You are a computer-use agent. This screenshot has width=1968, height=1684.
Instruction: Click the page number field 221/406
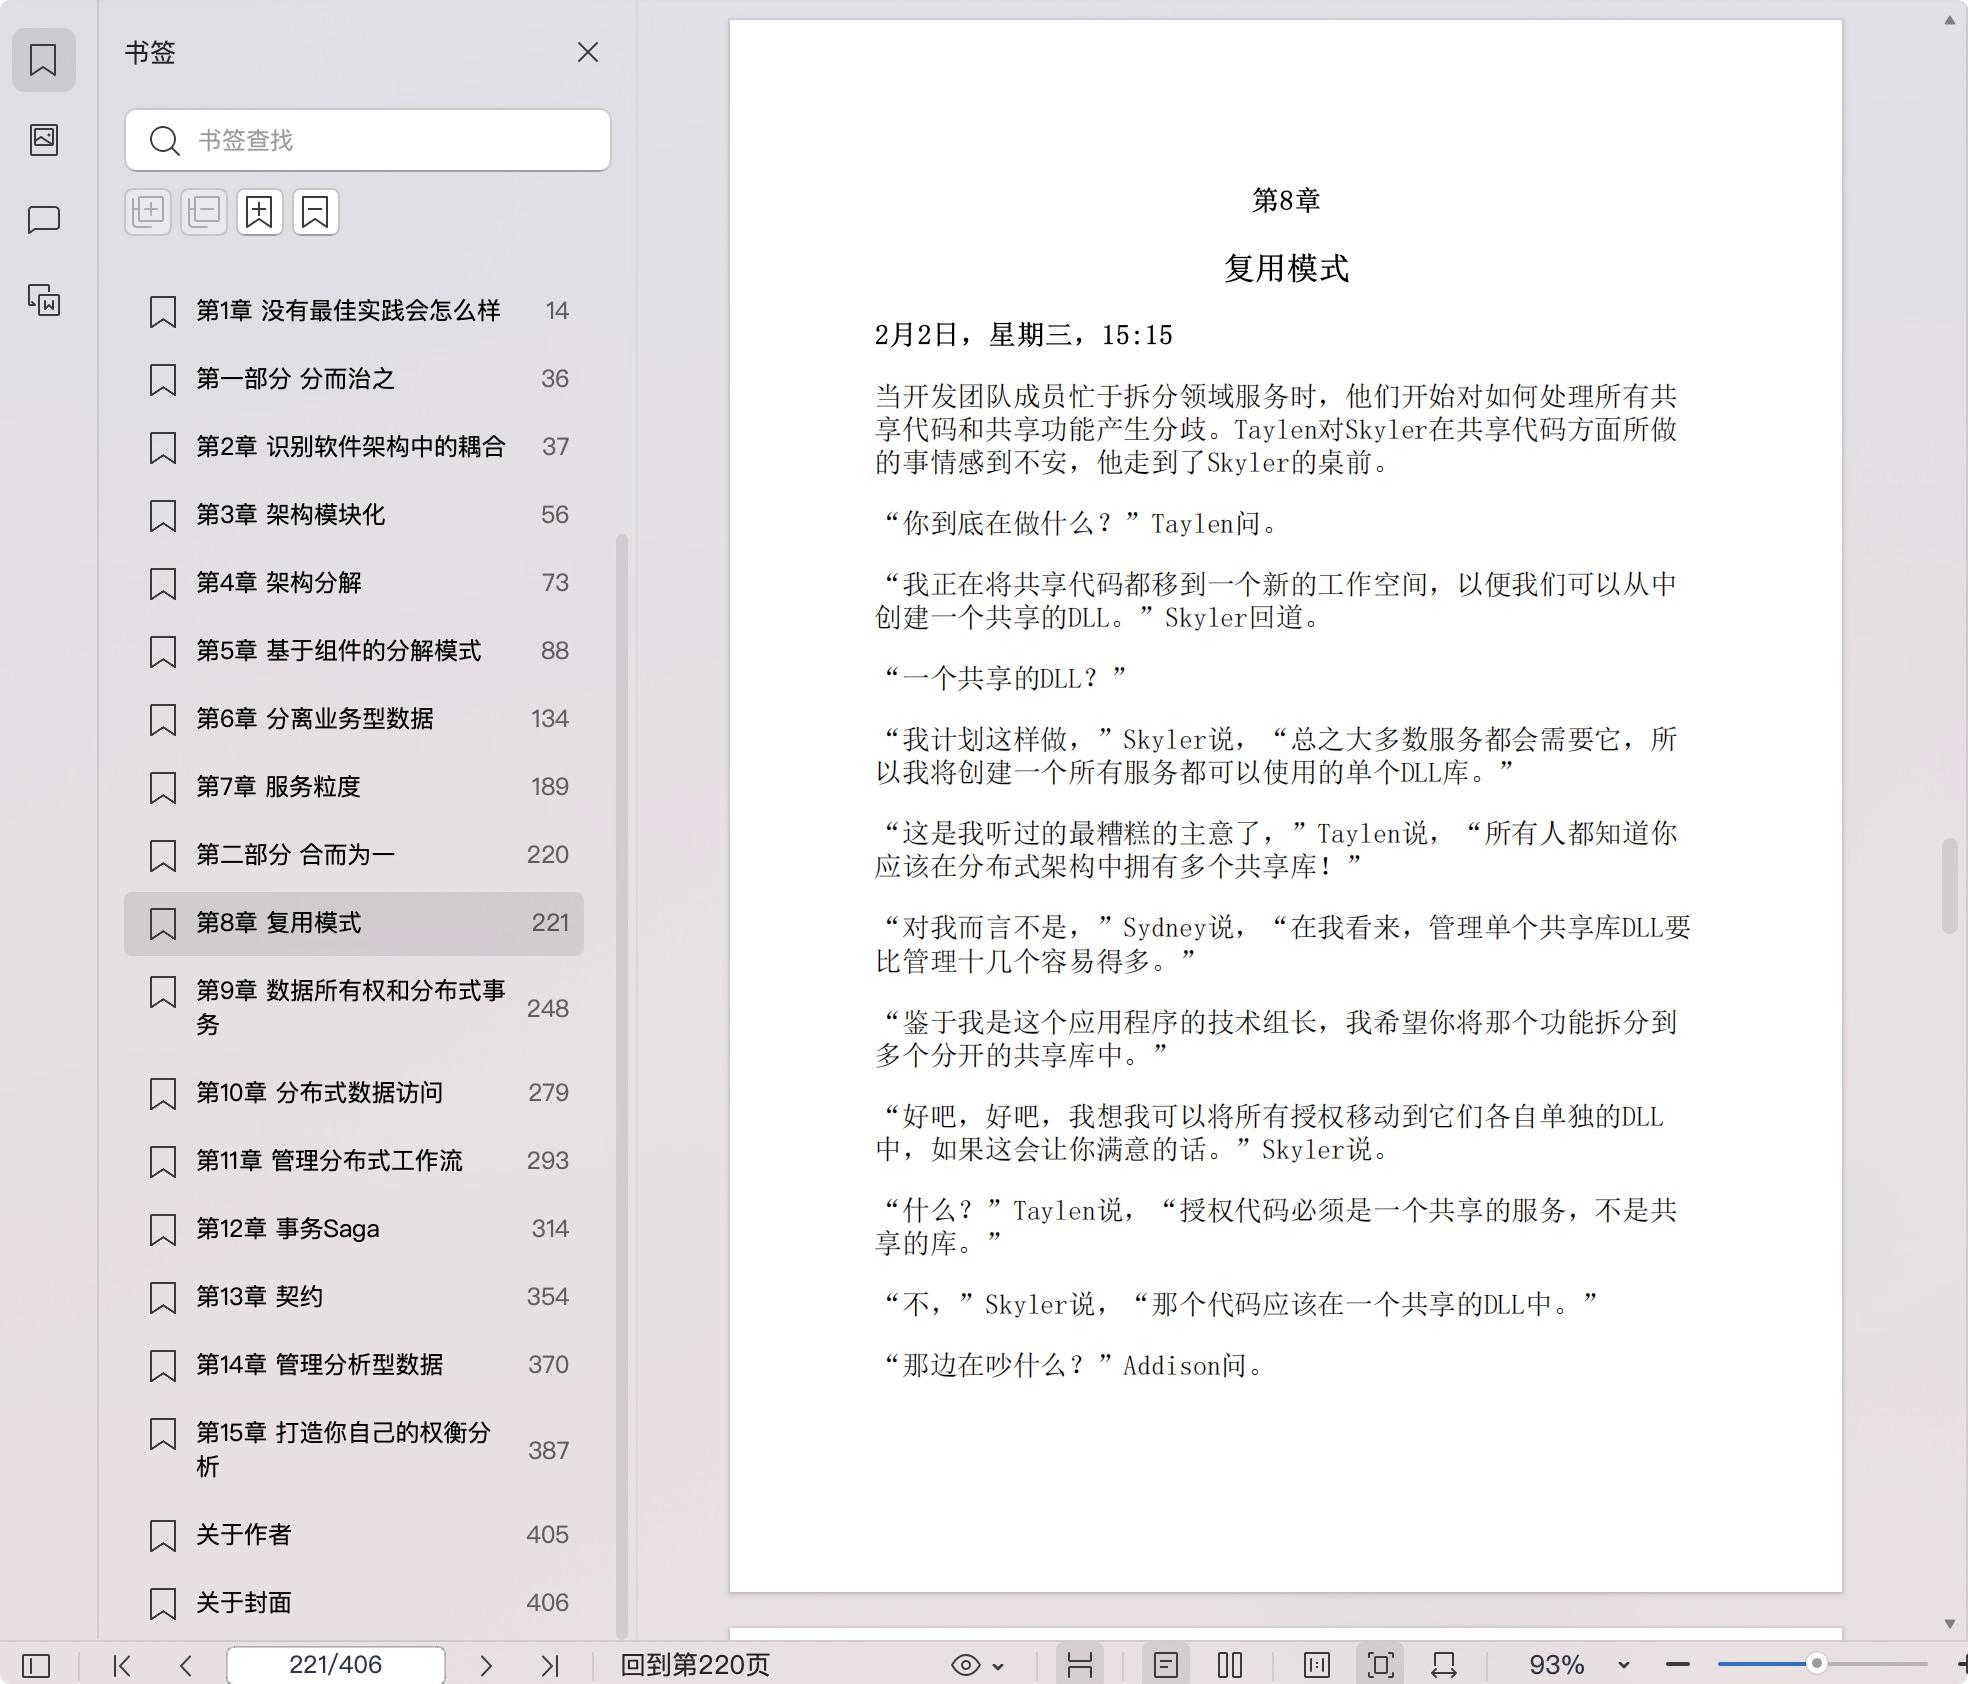pos(336,1665)
